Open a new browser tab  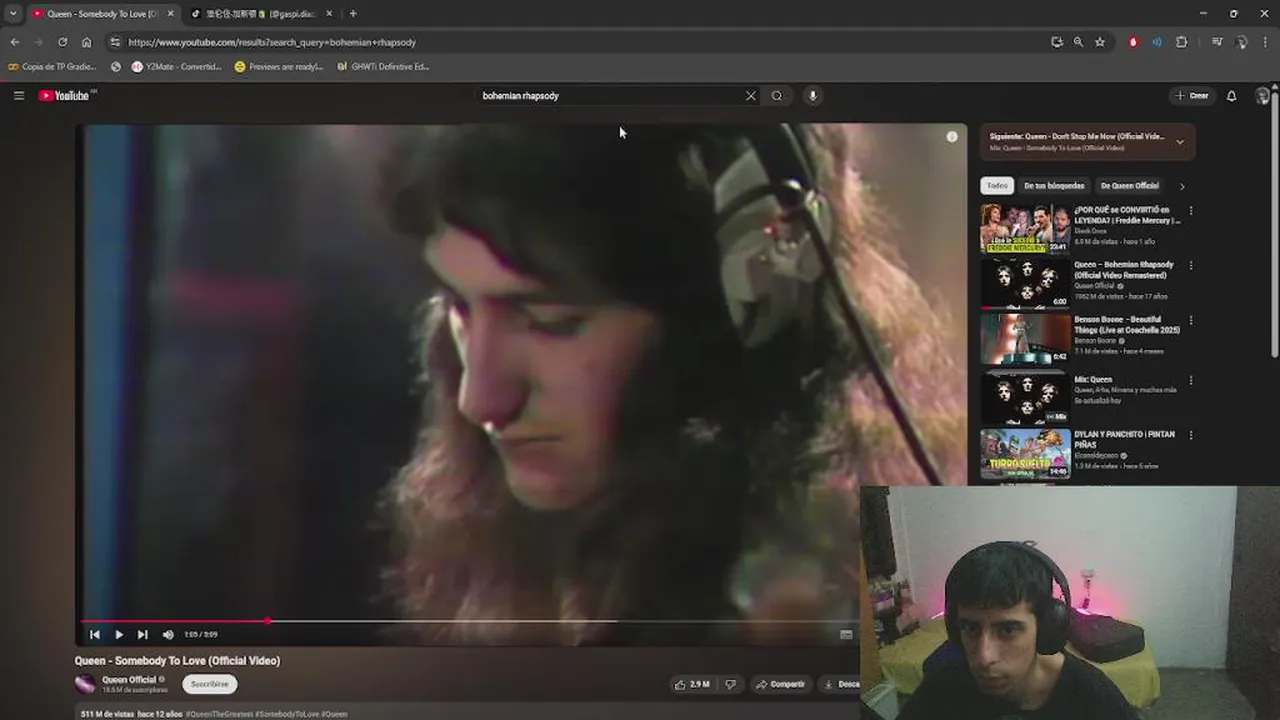[353, 14]
